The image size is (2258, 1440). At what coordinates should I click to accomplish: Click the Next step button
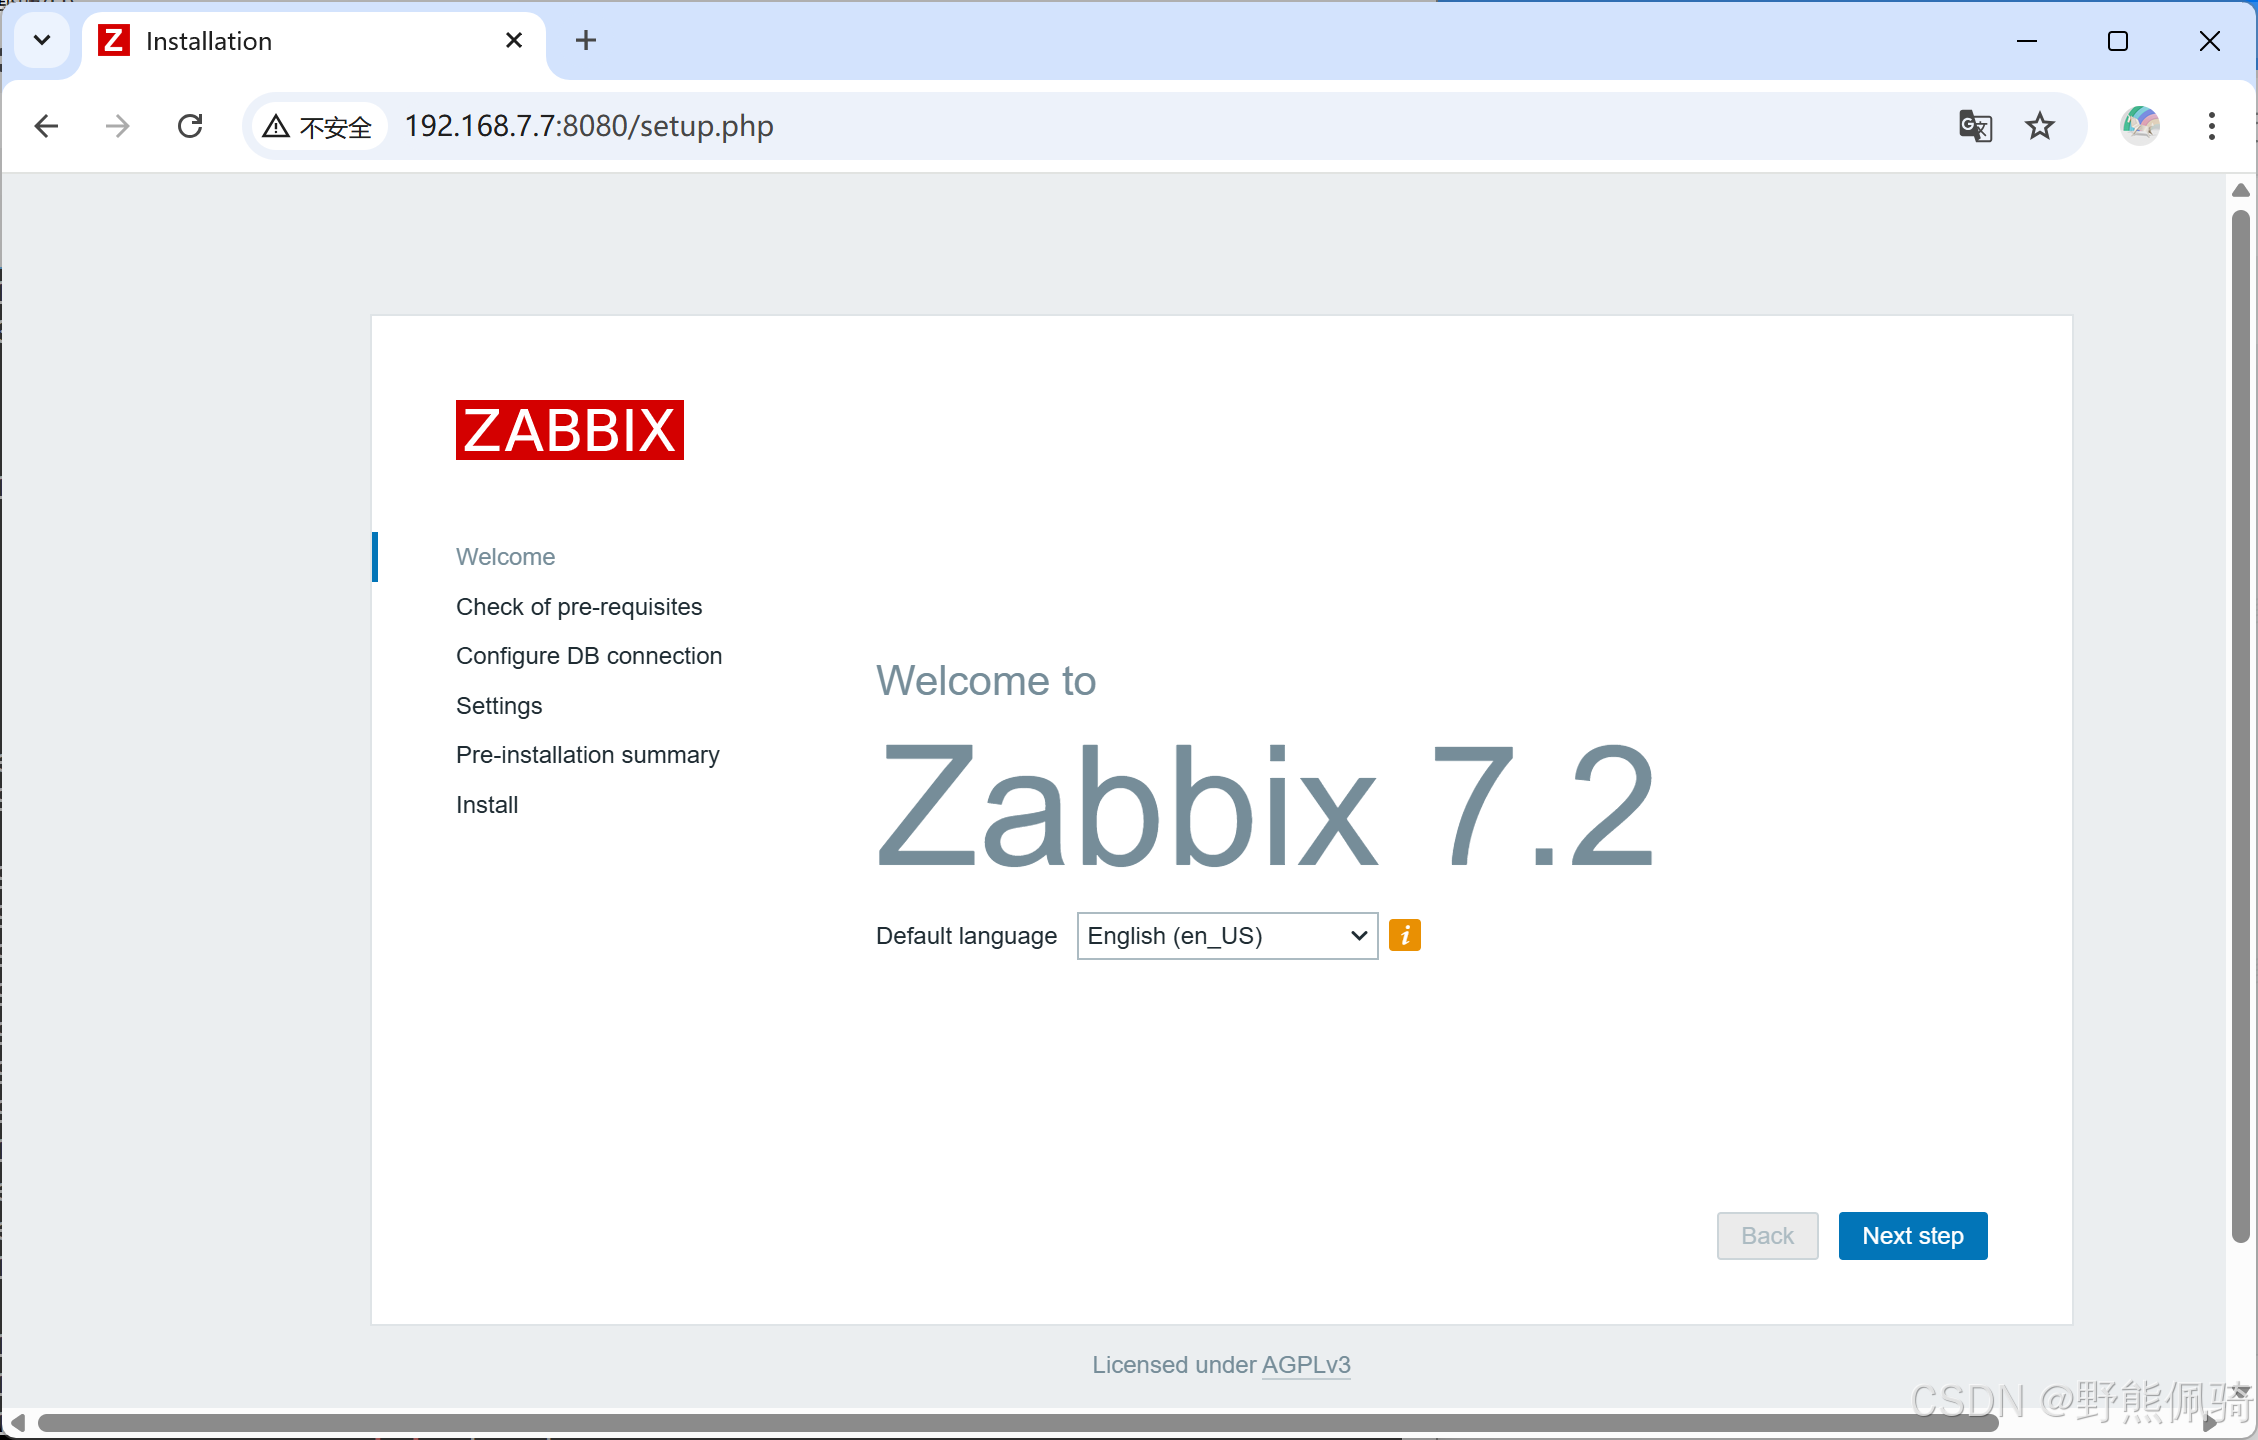click(x=1911, y=1236)
